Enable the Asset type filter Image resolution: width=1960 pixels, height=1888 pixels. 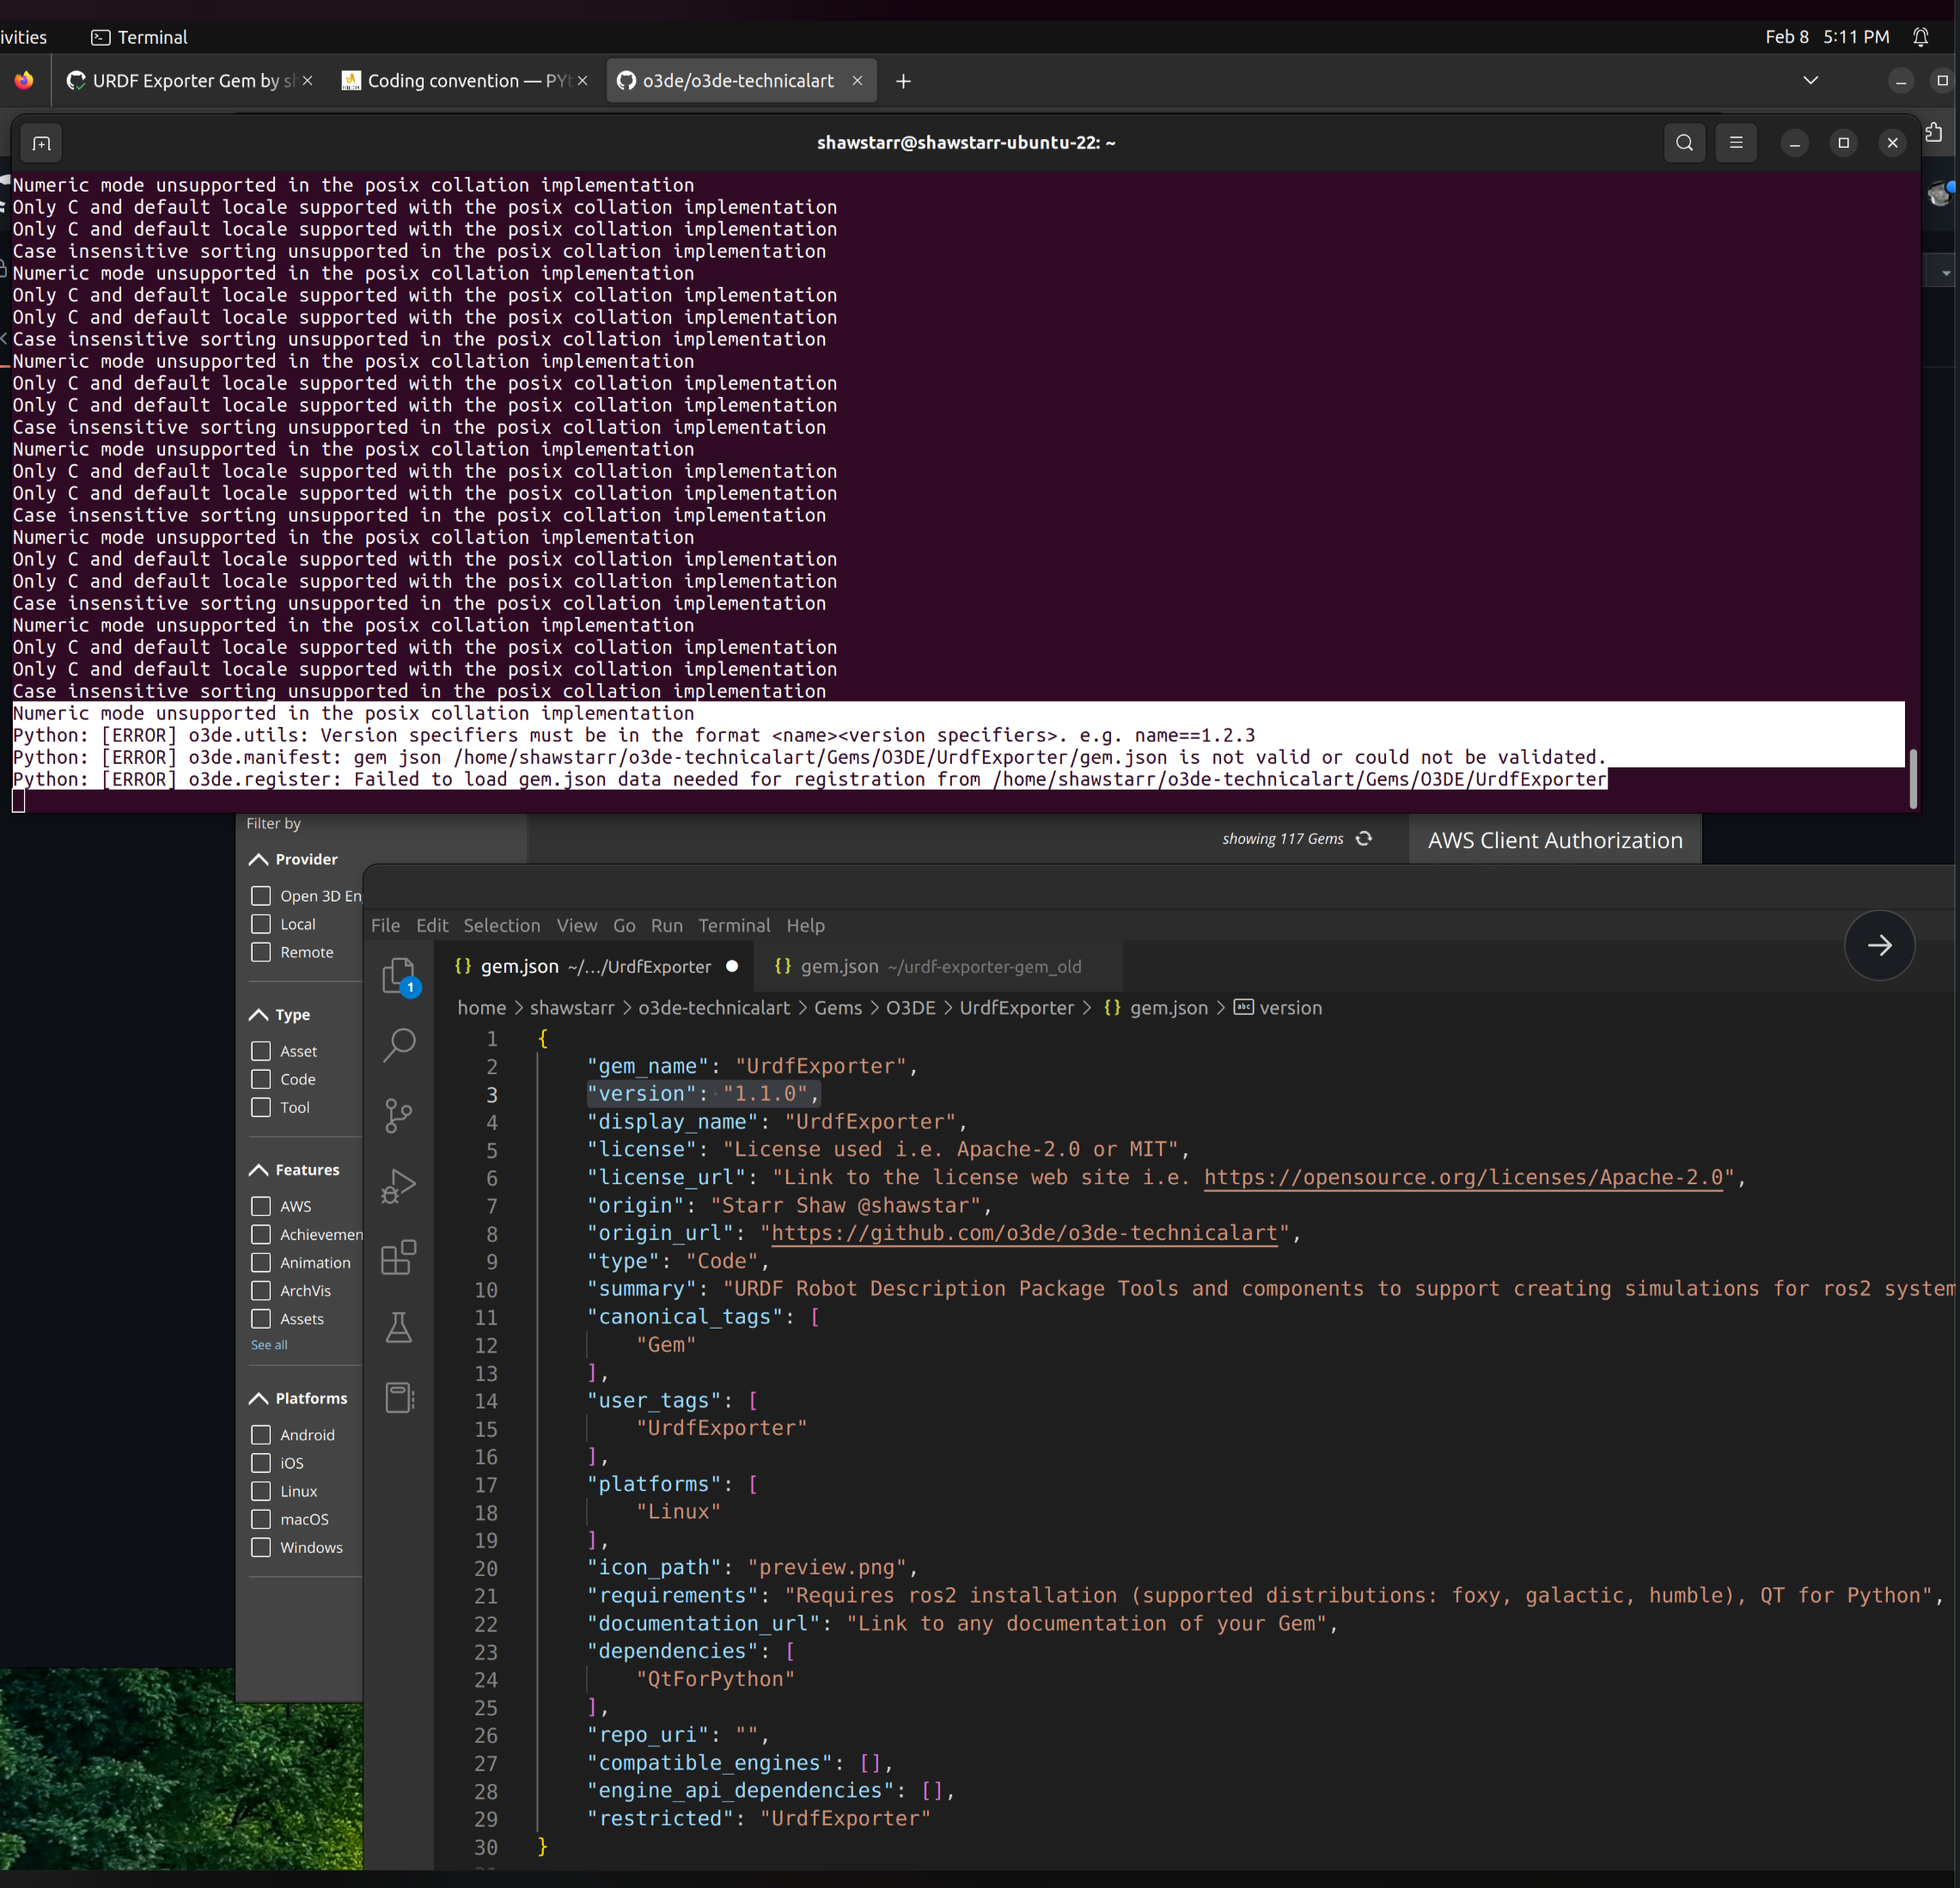pyautogui.click(x=261, y=1051)
